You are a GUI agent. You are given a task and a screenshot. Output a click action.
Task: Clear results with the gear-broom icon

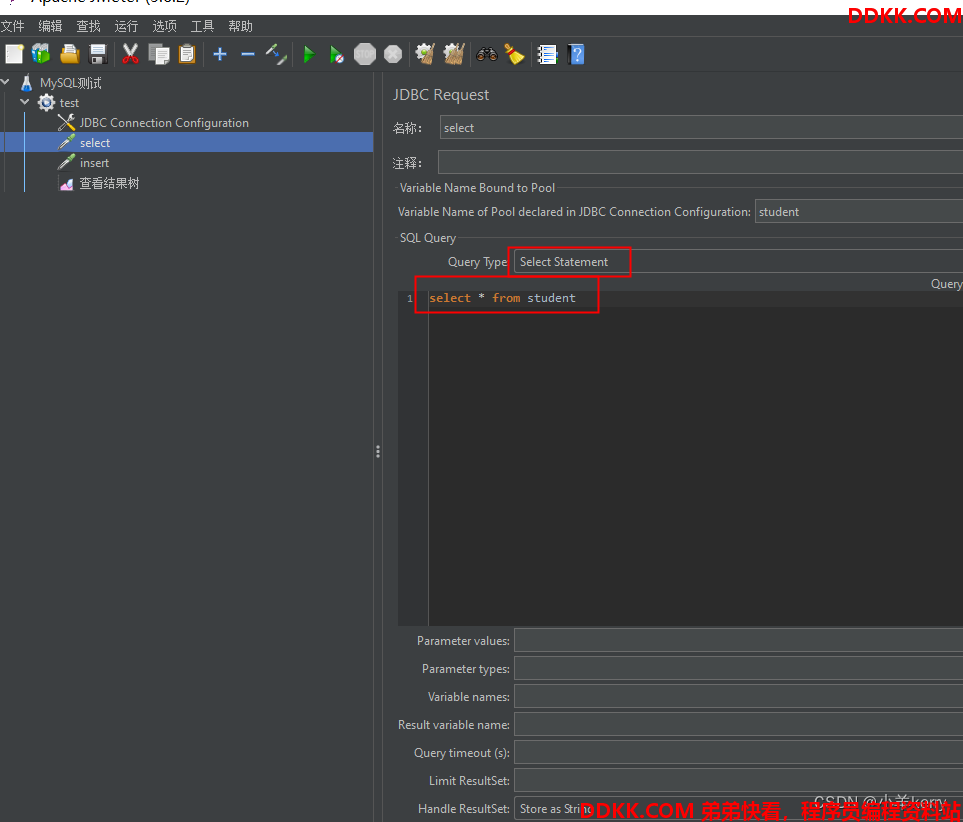tap(425, 54)
